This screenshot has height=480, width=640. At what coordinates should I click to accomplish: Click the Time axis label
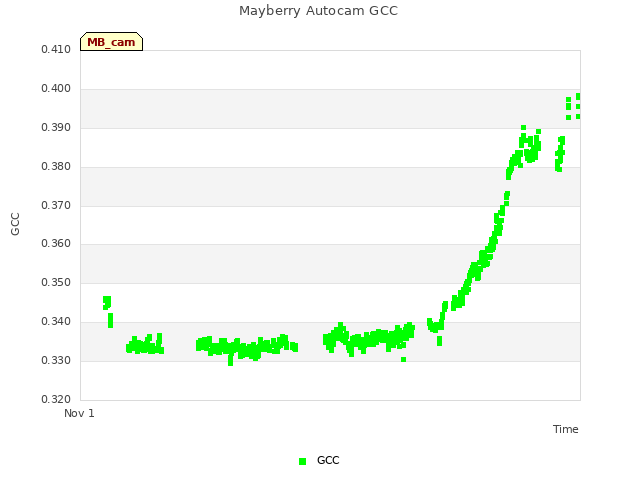click(x=566, y=429)
